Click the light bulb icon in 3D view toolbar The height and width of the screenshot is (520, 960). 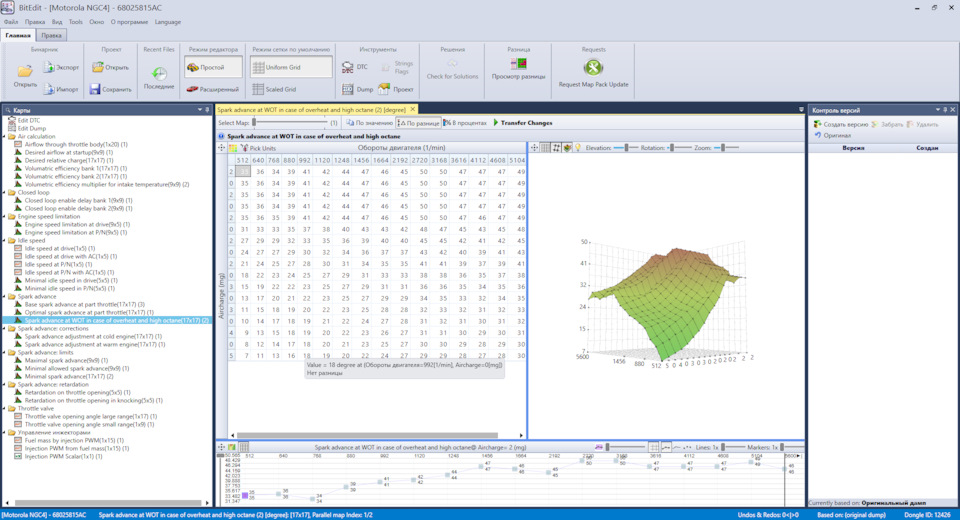(x=577, y=147)
